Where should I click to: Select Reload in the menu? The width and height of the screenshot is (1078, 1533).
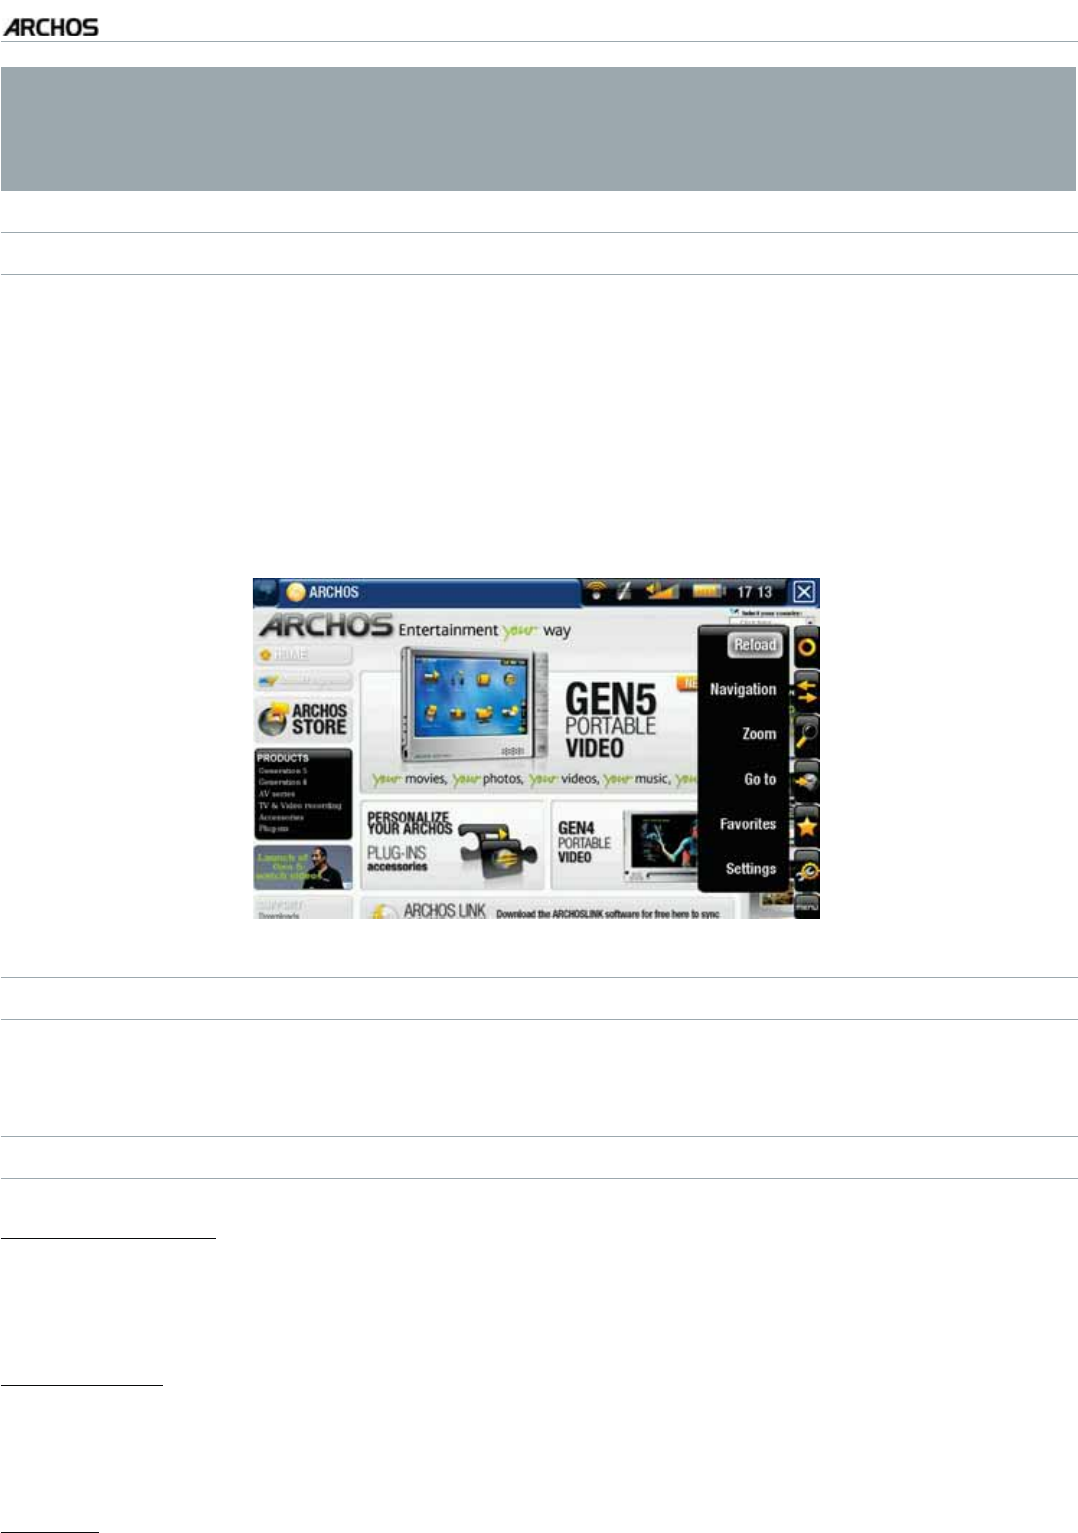(x=755, y=645)
